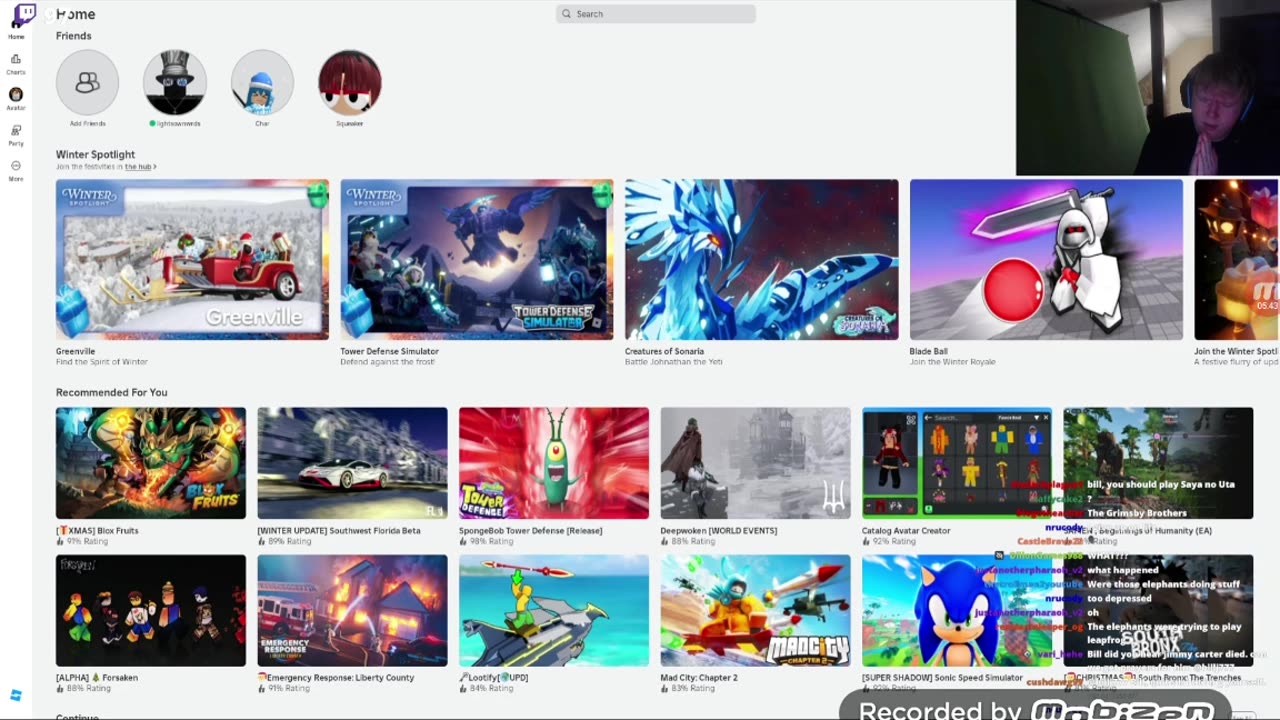1280x720 pixels.
Task: Click 'Deepwoken [WORLD EVENTS]' title
Action: tap(719, 531)
